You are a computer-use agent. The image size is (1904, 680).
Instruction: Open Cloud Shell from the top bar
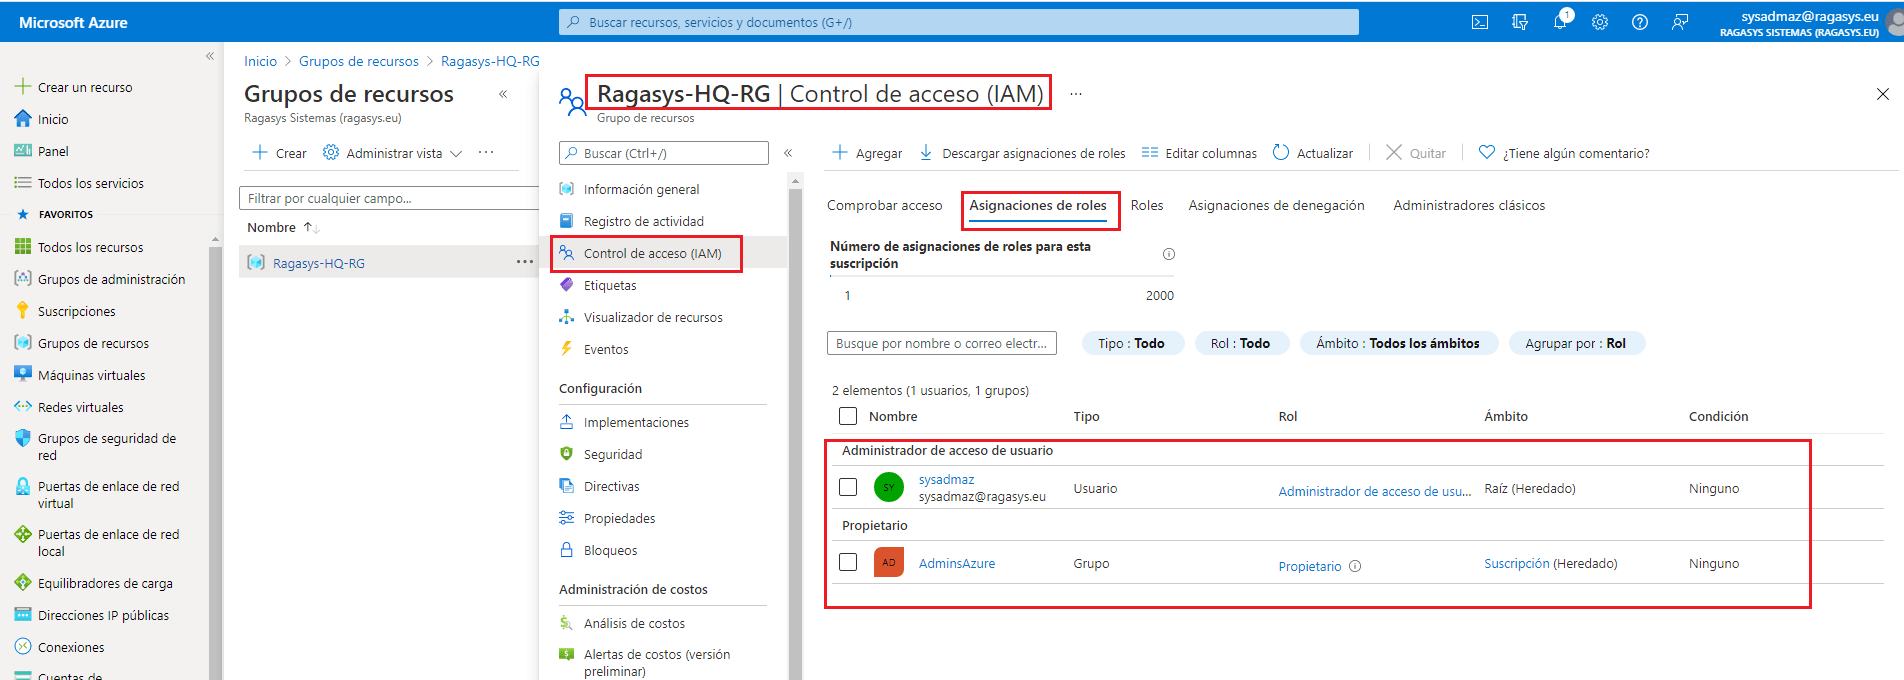click(x=1480, y=22)
